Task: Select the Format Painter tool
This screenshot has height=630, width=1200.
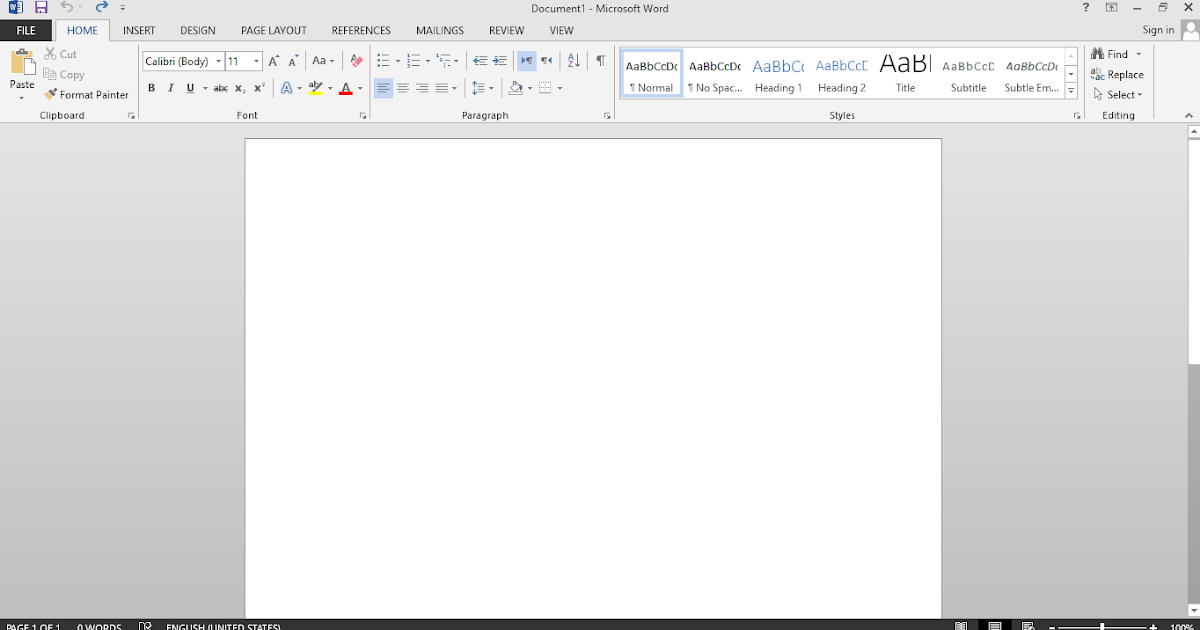Action: 87,95
